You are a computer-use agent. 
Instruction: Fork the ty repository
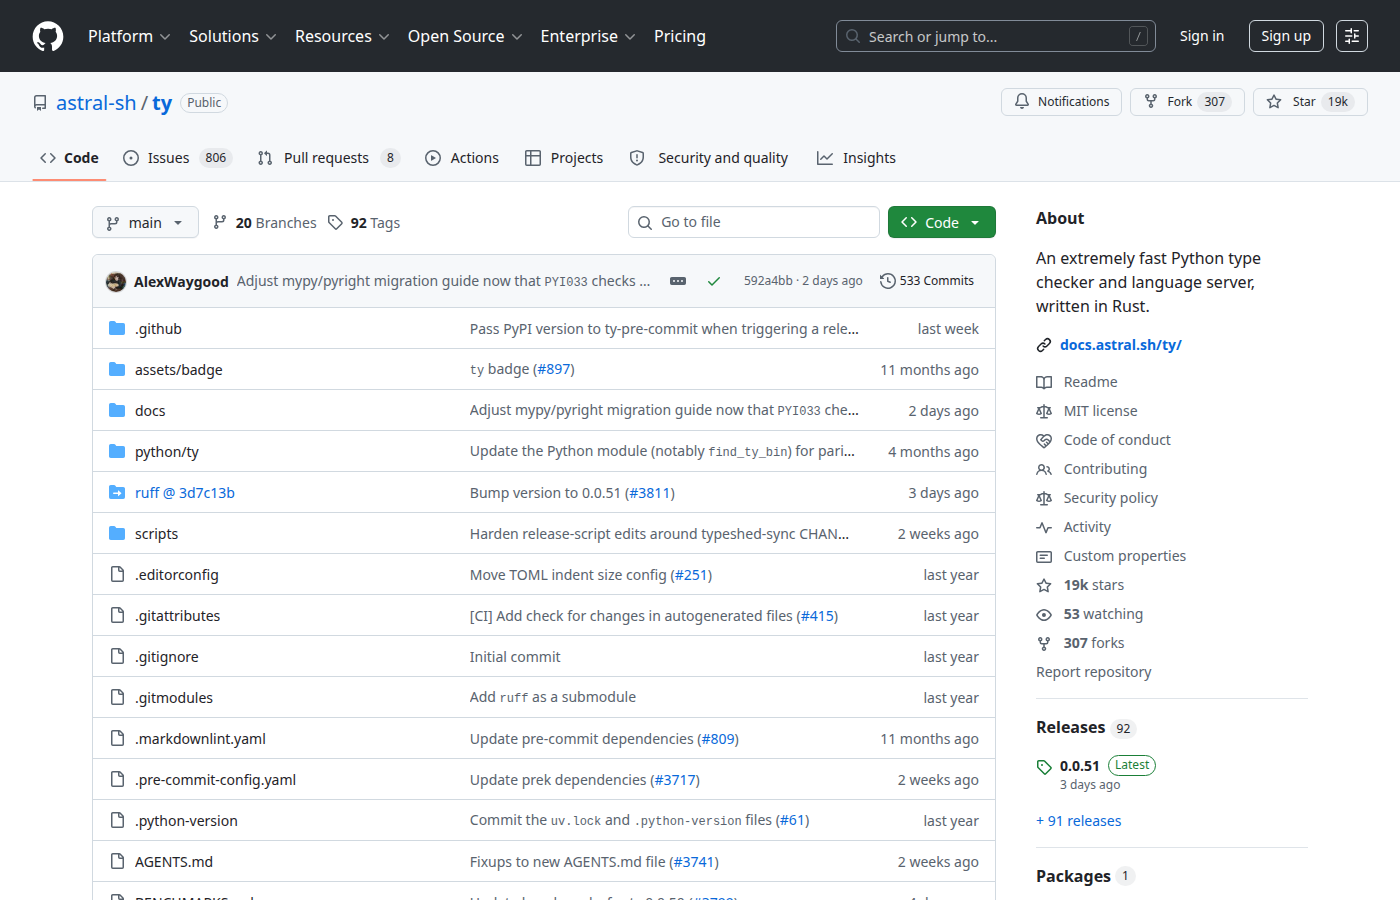point(1187,102)
